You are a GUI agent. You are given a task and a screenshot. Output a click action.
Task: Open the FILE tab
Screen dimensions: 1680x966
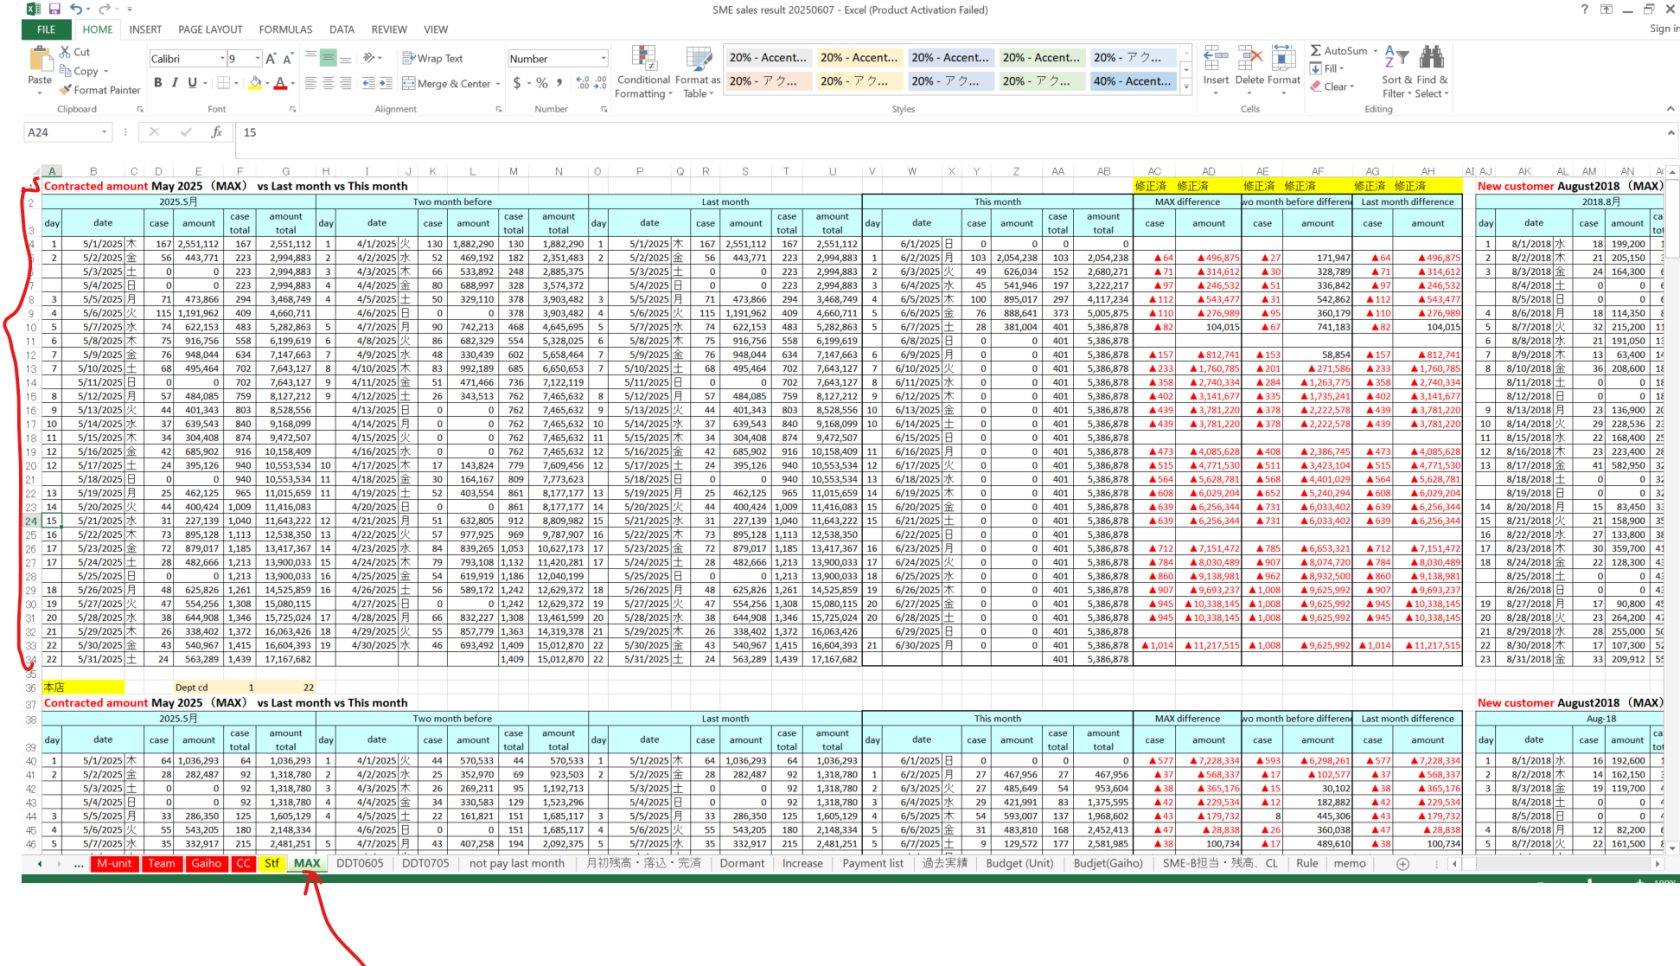[46, 30]
